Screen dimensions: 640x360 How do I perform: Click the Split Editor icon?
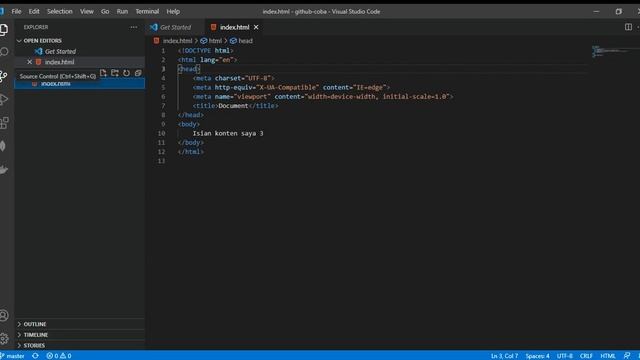click(x=628, y=27)
